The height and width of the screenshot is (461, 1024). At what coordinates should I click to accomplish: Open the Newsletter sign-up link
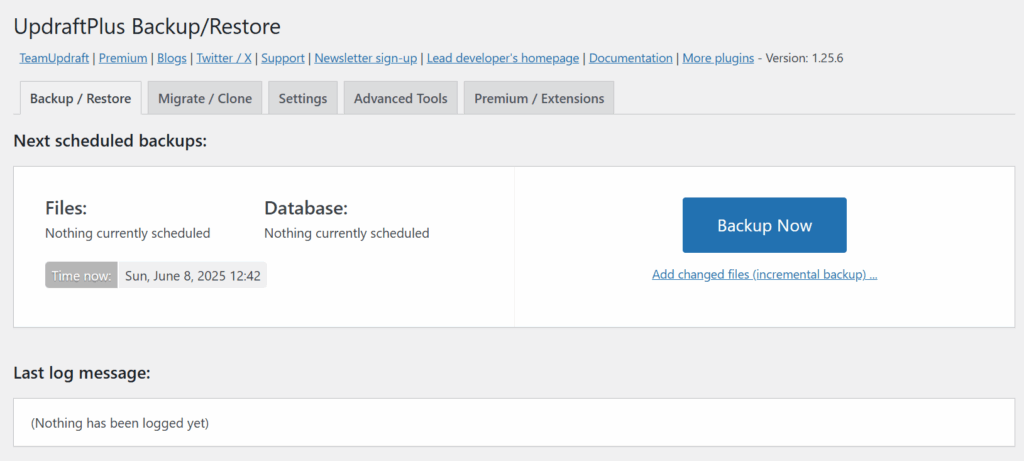(366, 58)
